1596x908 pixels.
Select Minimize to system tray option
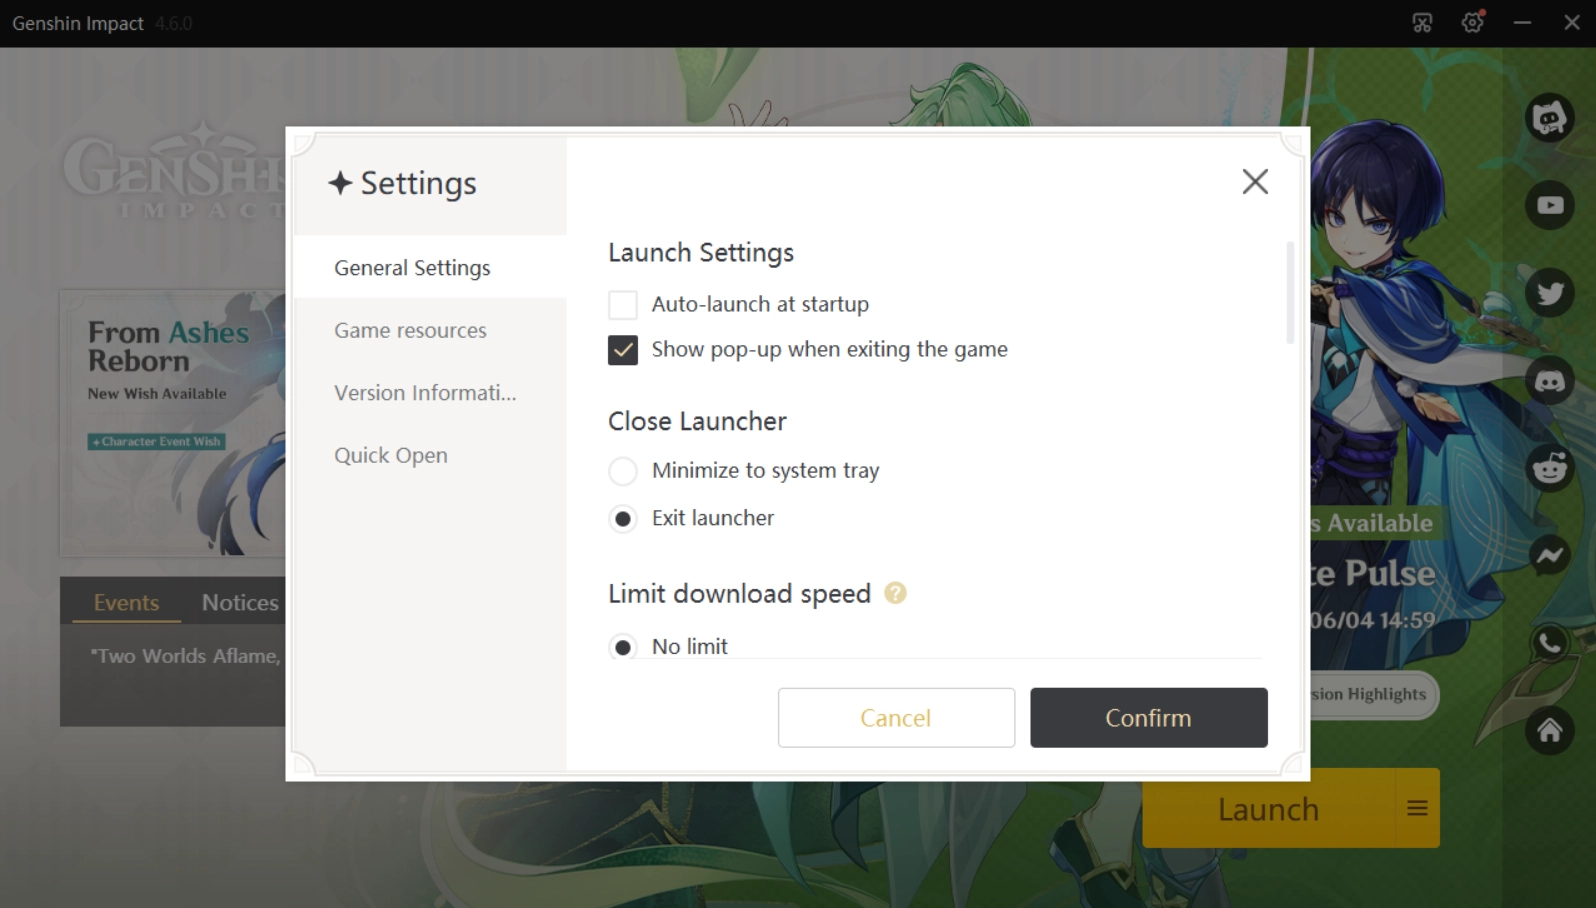pos(623,471)
